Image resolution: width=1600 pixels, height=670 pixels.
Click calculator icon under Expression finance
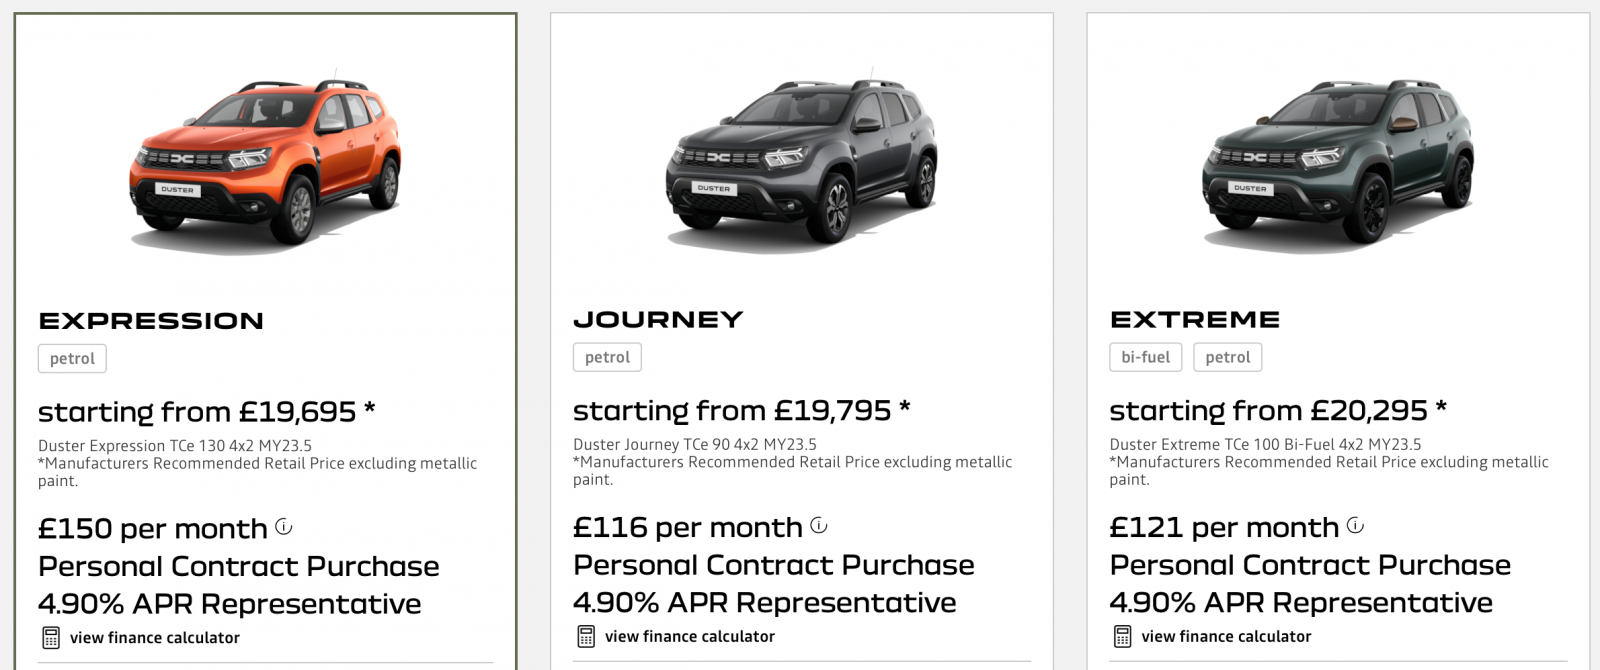pyautogui.click(x=51, y=638)
